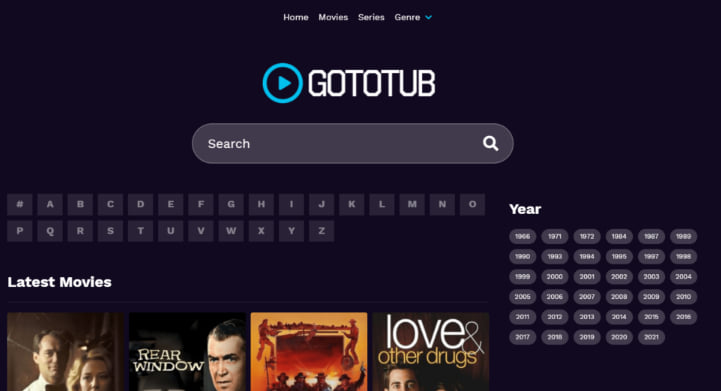Select the 2021 year tag

pos(651,337)
